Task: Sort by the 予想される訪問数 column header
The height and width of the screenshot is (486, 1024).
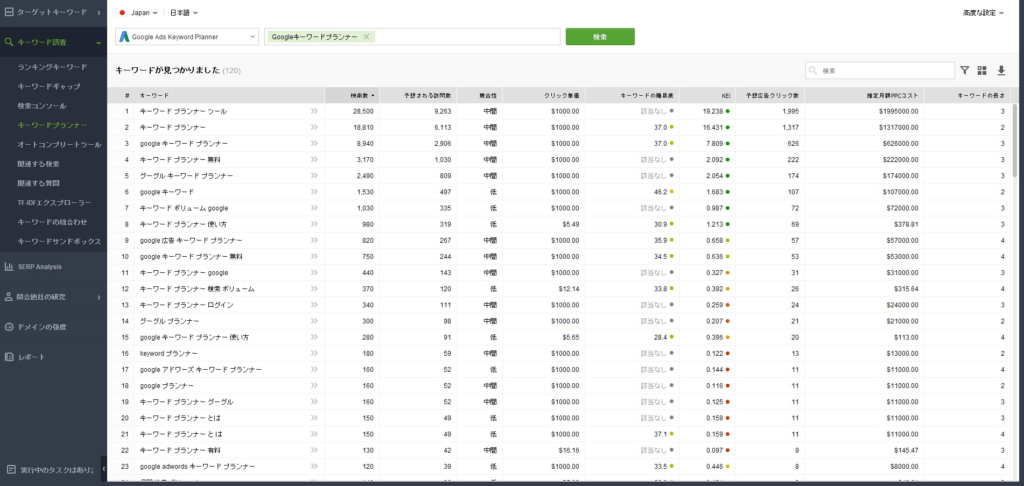Action: click(418, 95)
